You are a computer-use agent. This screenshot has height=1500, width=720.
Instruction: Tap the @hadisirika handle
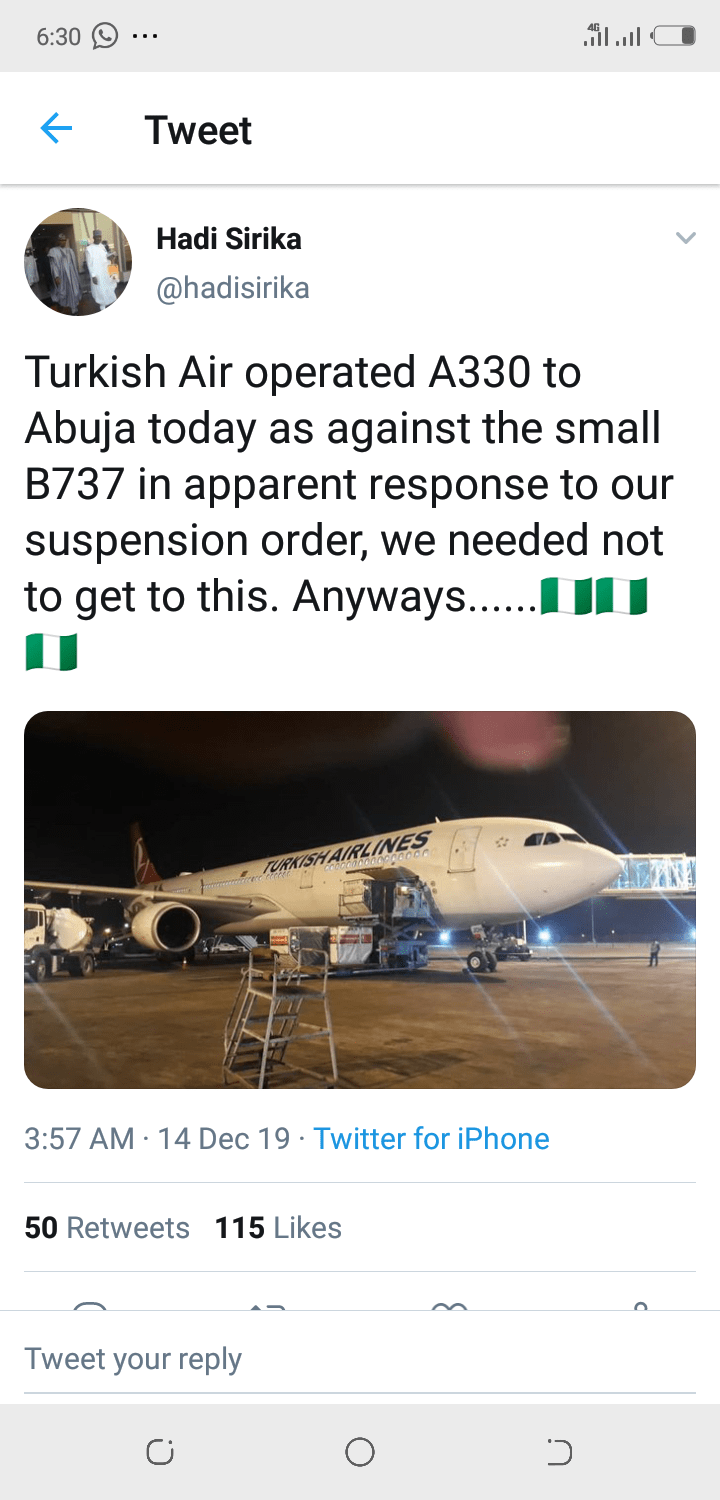[x=233, y=288]
